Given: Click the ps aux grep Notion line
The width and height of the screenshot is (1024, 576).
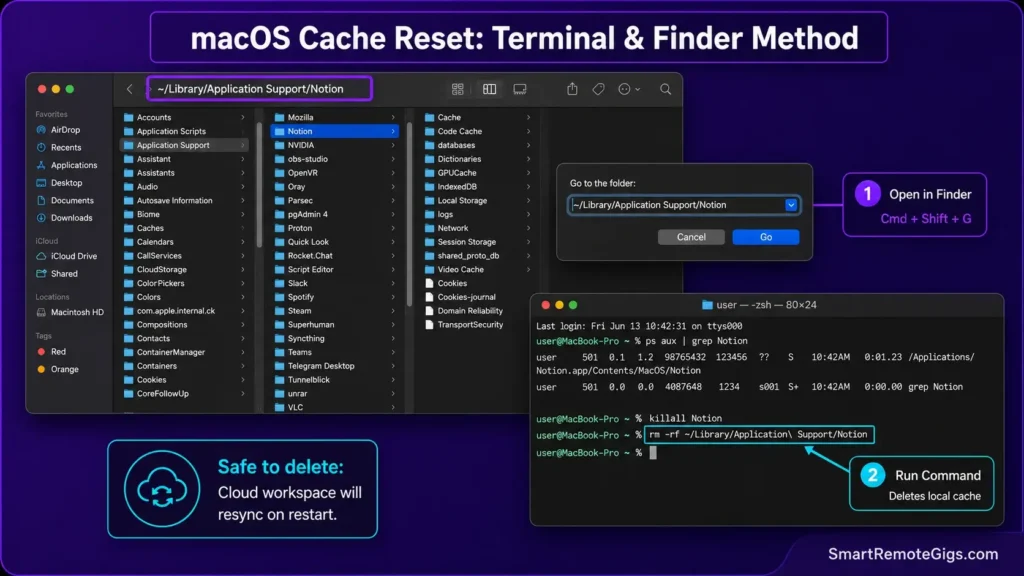Looking at the screenshot, I should (642, 341).
